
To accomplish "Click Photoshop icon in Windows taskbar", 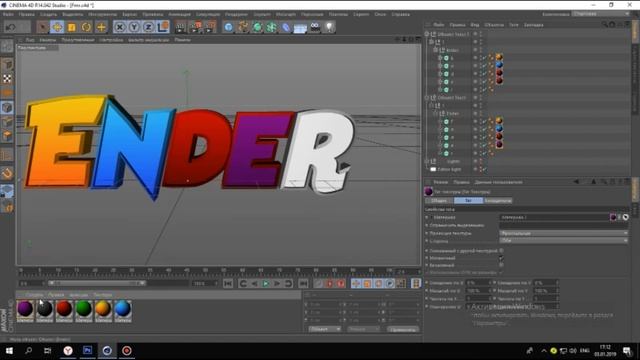I will (x=87, y=351).
